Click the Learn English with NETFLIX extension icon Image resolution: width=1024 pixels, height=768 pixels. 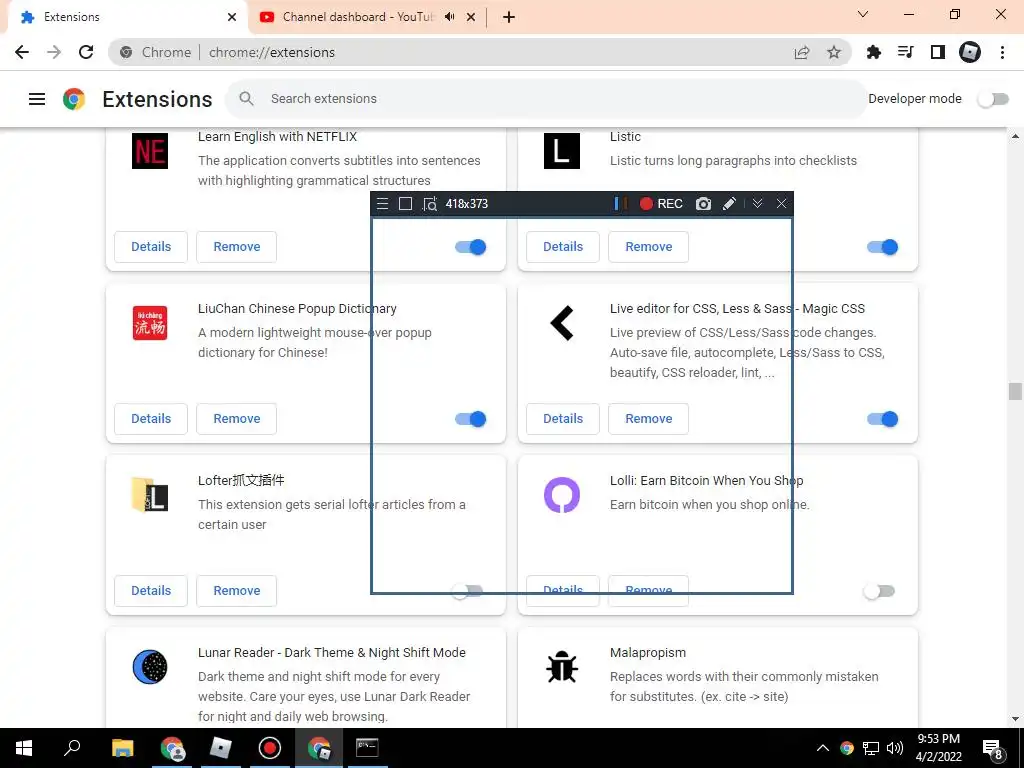tap(150, 151)
